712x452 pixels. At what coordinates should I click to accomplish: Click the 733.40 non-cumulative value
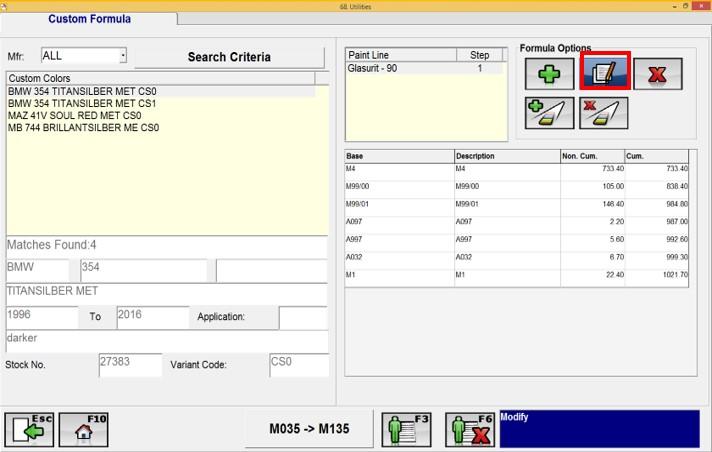click(613, 169)
